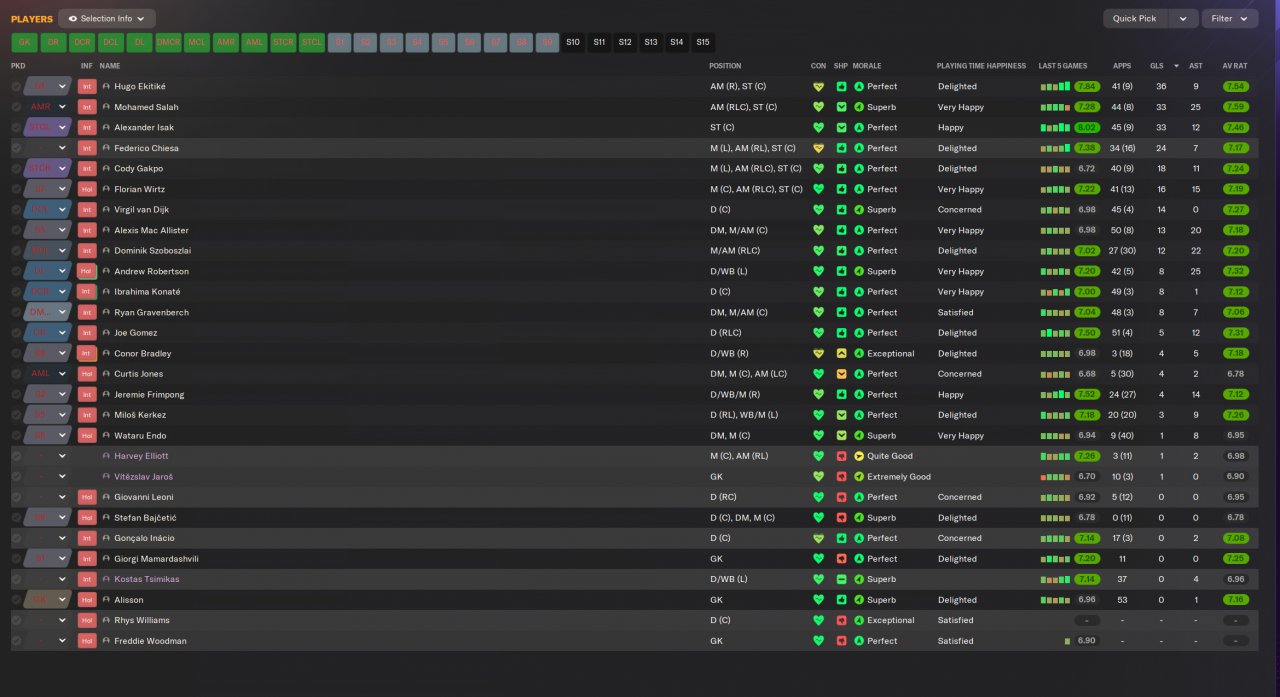Toggle the picked checkmark for Alisson
The image size is (1280, 697).
click(16, 600)
